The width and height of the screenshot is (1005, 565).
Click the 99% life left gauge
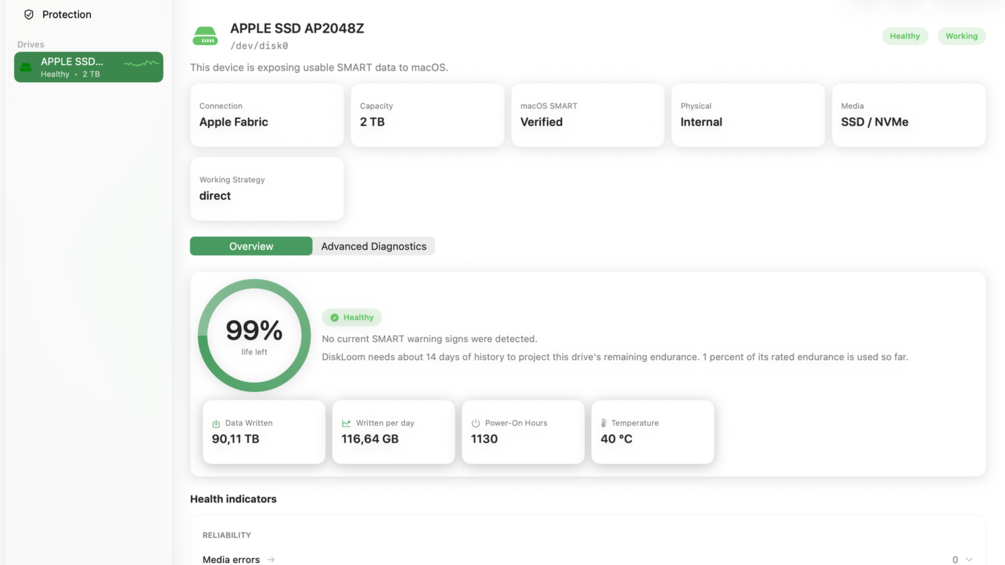254,335
